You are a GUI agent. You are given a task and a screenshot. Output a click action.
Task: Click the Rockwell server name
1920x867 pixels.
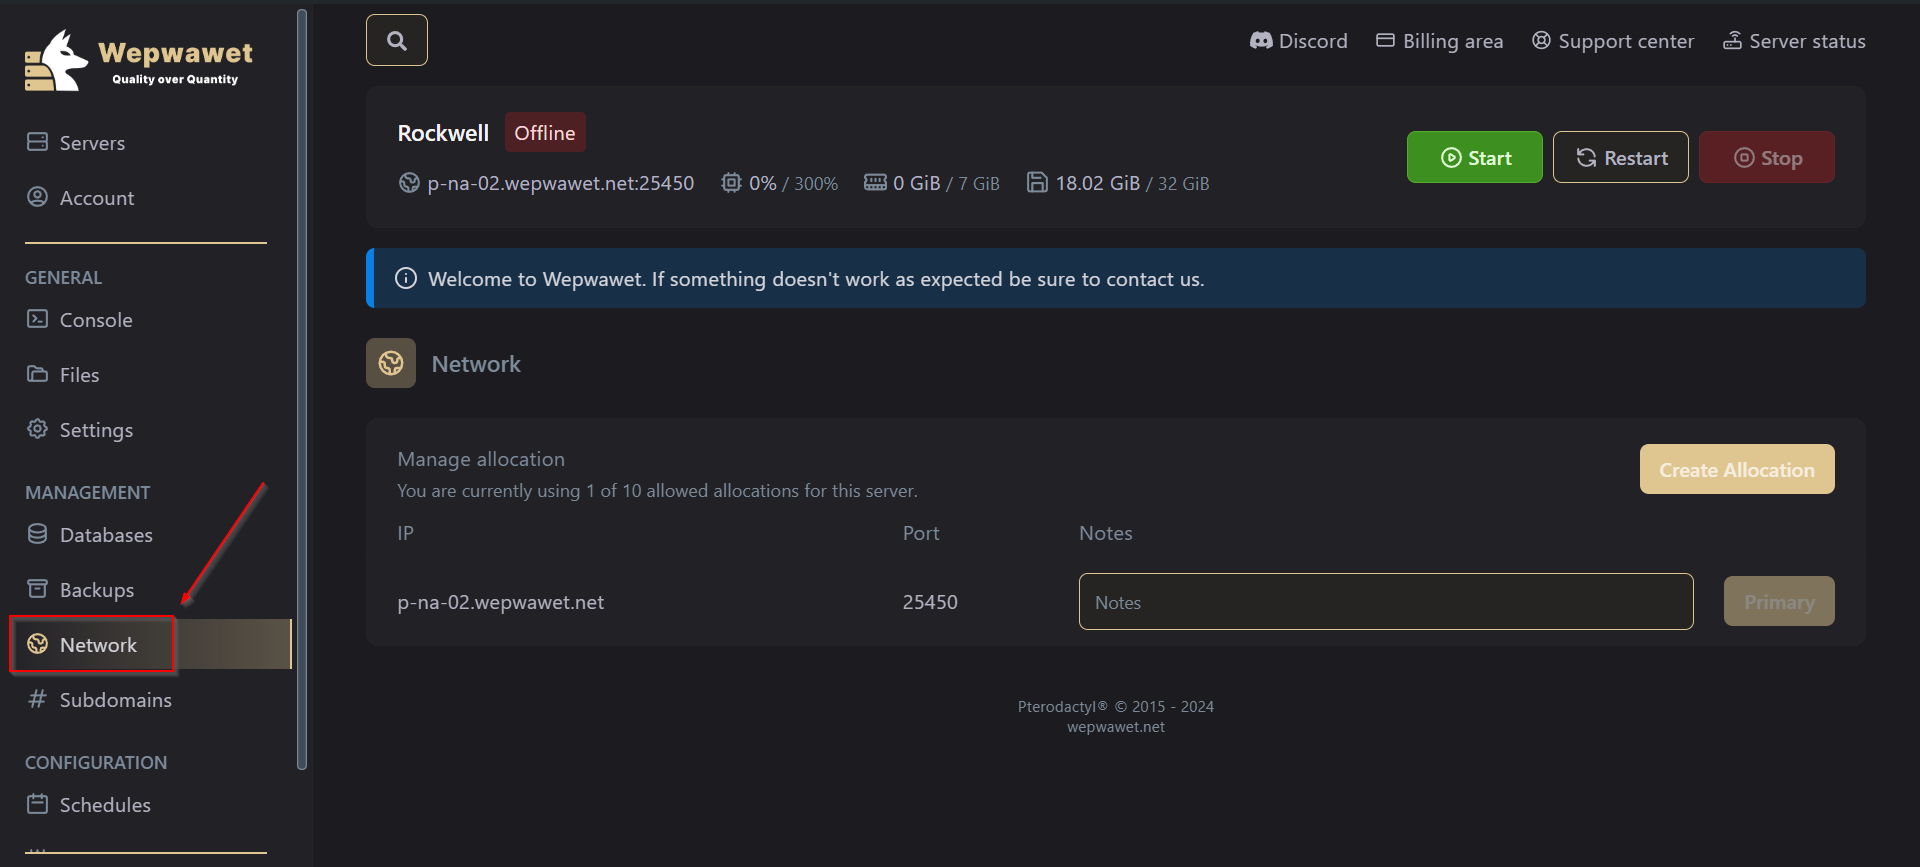click(x=443, y=133)
